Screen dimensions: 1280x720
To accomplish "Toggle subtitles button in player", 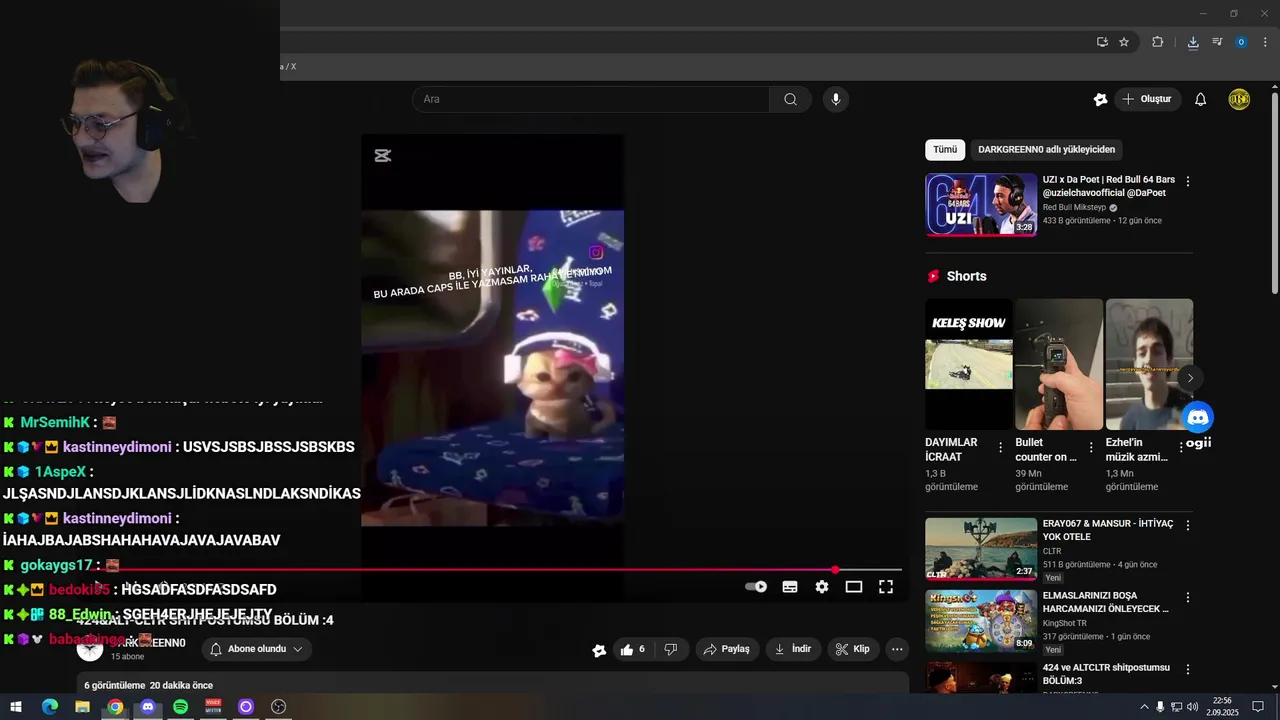I will 790,587.
